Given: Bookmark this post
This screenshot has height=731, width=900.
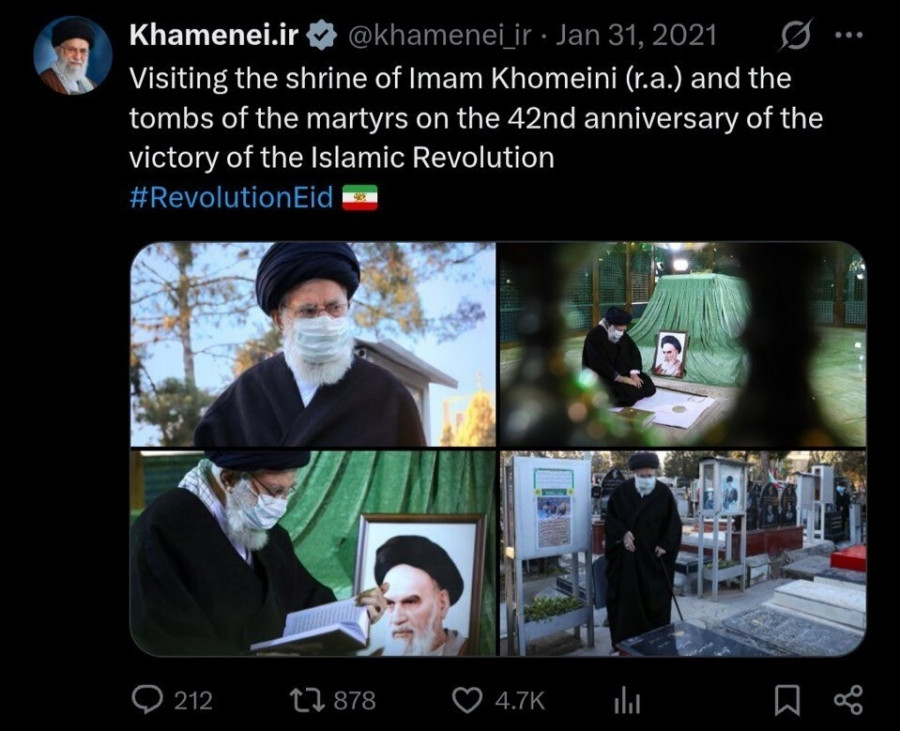Looking at the screenshot, I should [787, 701].
